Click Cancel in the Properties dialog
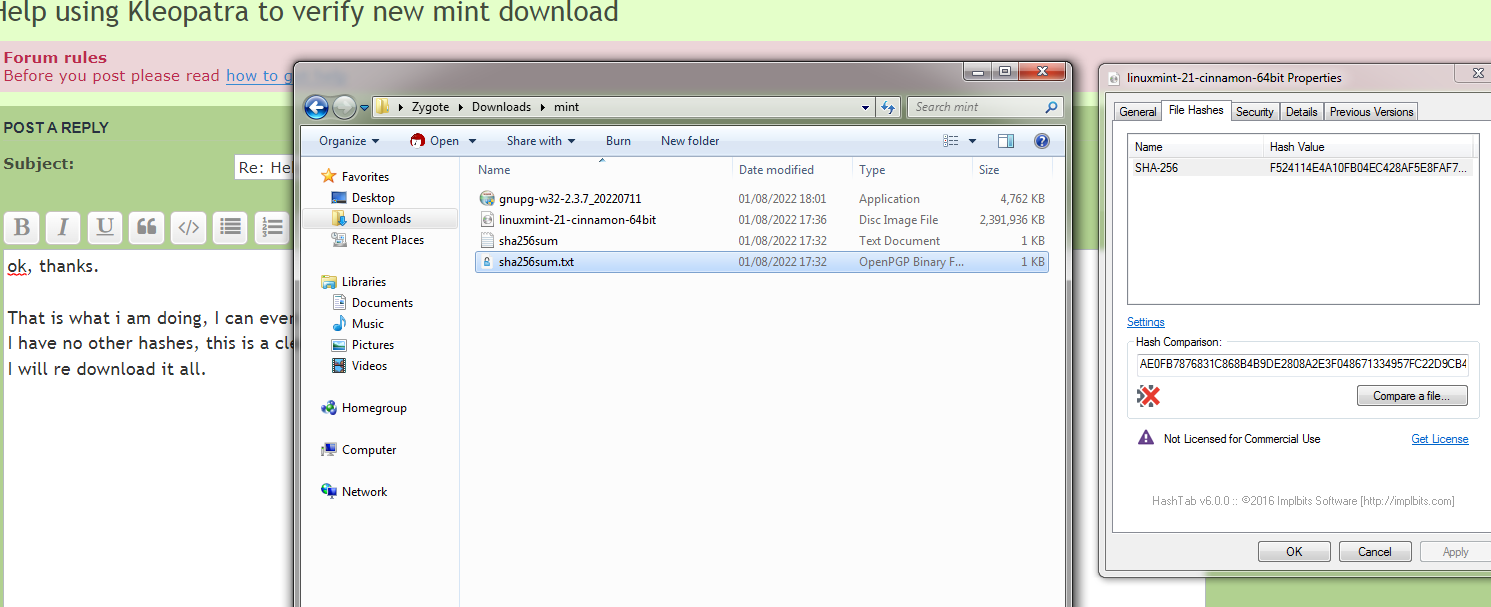1491x607 pixels. 1374,552
